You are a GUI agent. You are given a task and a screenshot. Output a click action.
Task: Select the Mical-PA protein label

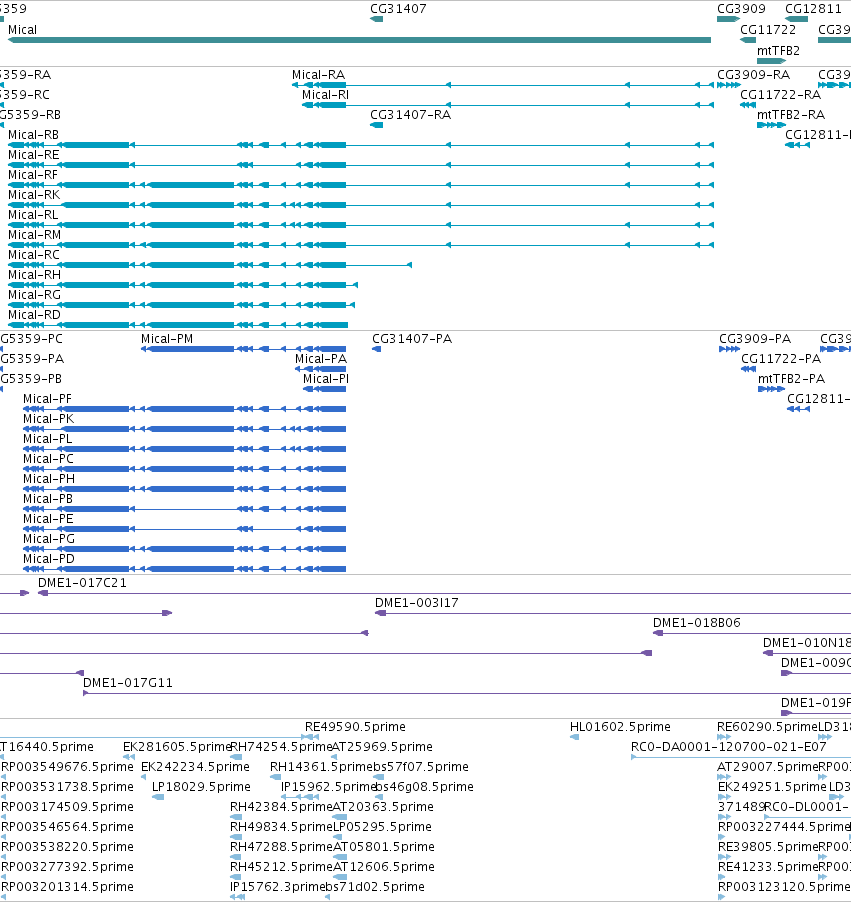click(320, 359)
